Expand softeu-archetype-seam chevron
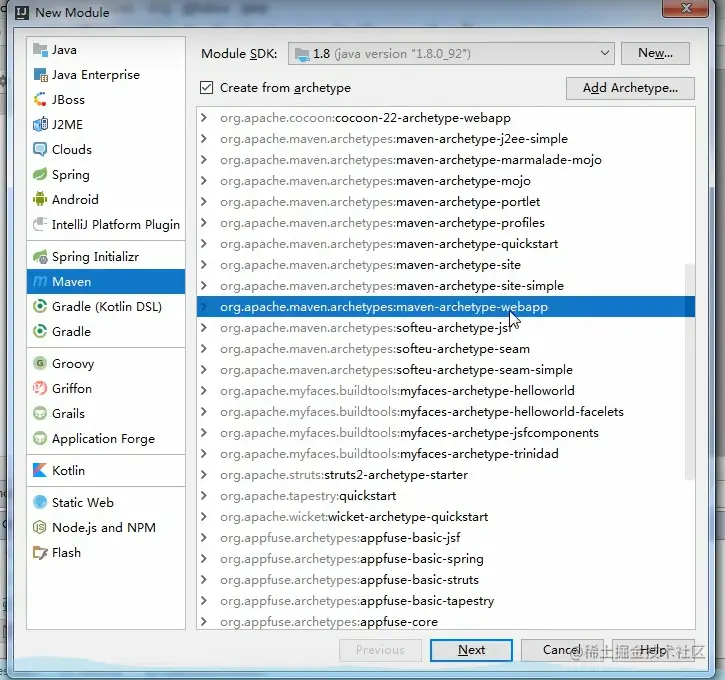 204,349
